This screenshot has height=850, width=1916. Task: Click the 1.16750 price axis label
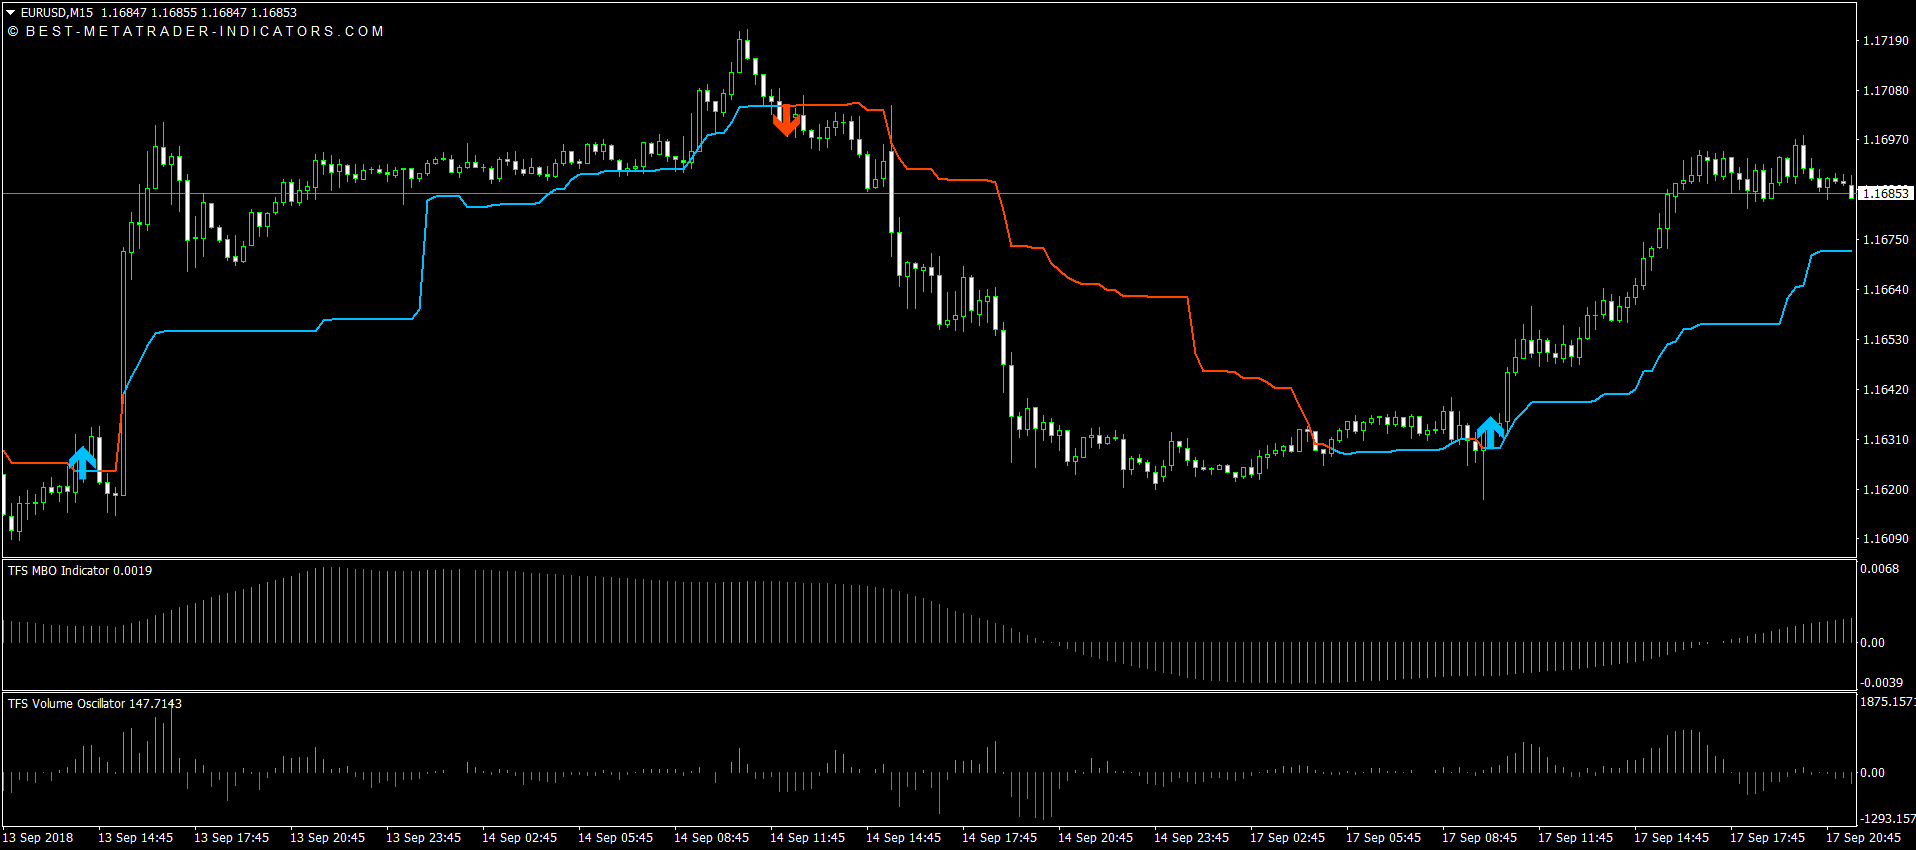click(x=1885, y=240)
